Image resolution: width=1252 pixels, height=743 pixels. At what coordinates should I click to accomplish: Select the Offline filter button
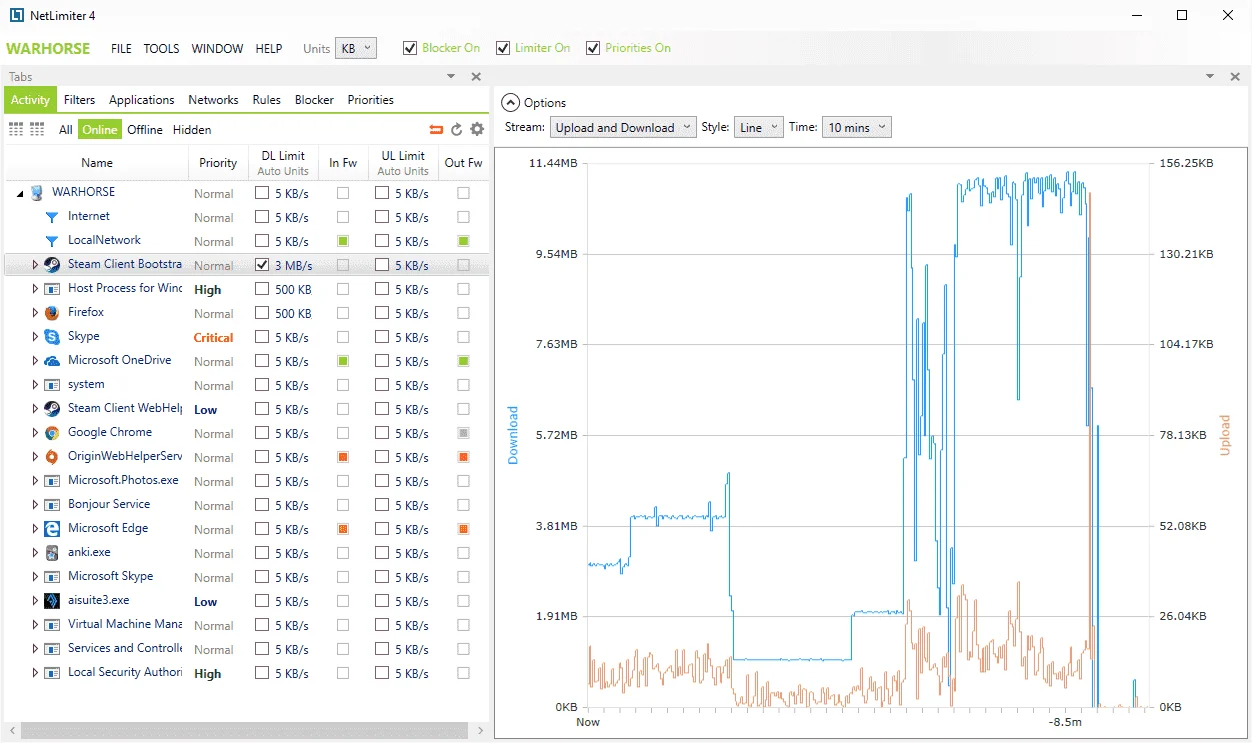[145, 129]
